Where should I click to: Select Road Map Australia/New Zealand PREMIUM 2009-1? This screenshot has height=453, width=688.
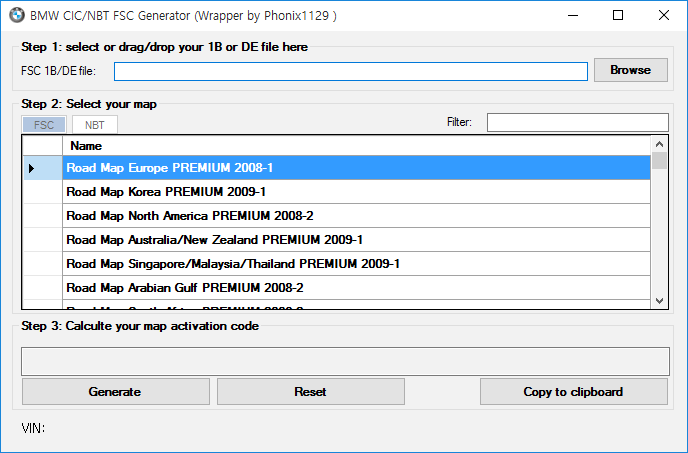356,240
